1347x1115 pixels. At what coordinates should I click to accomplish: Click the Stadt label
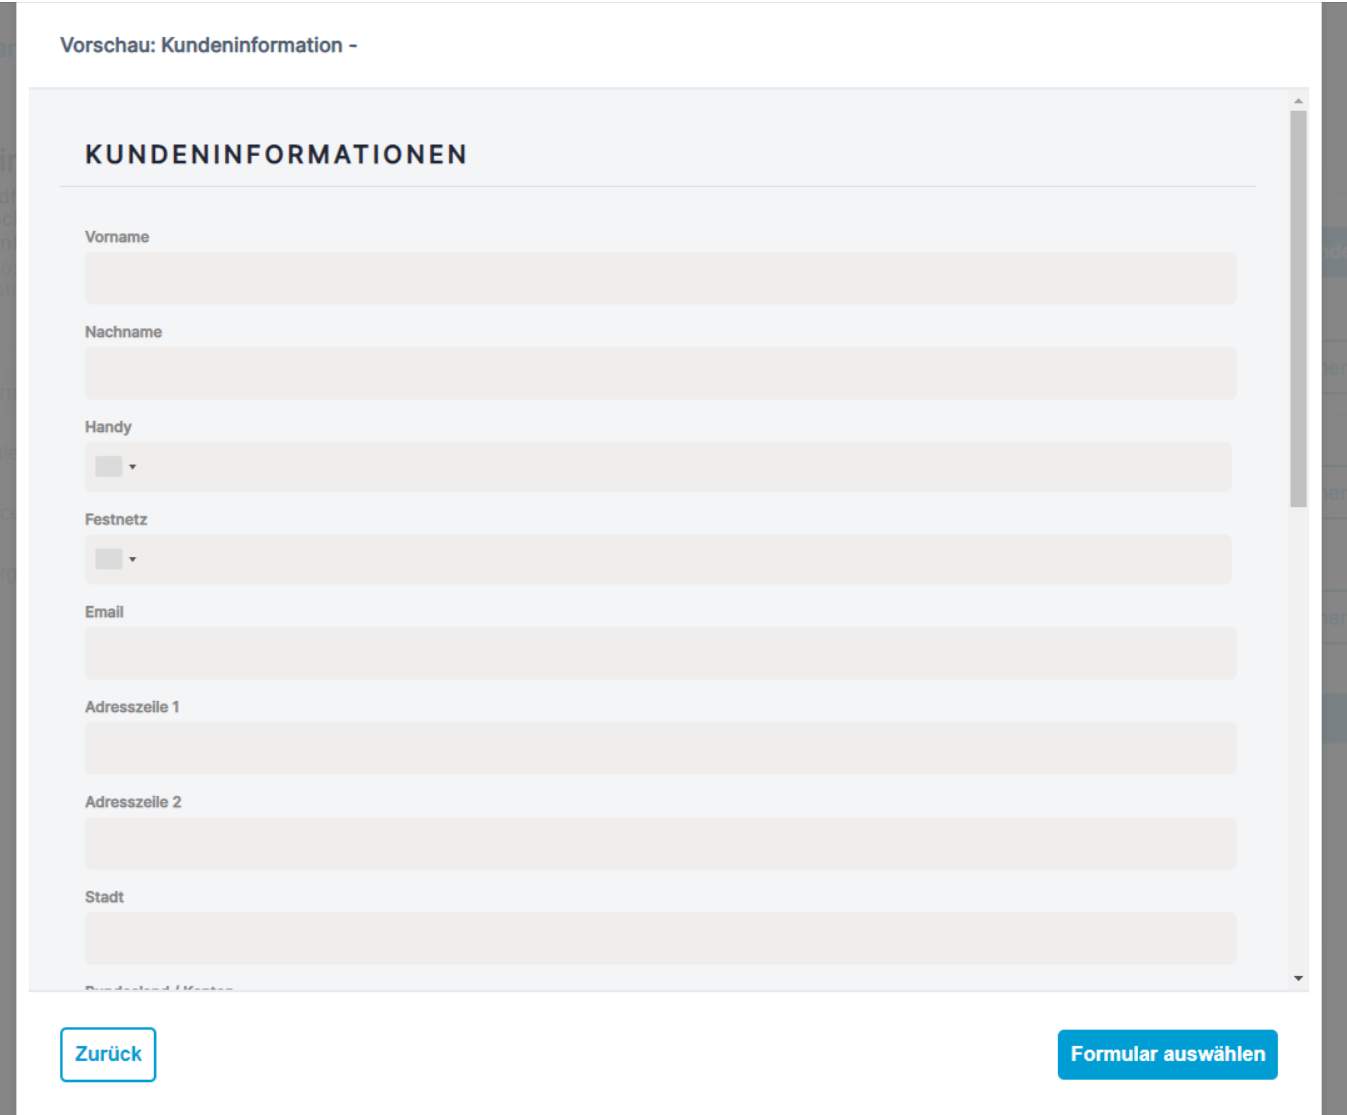click(x=104, y=897)
